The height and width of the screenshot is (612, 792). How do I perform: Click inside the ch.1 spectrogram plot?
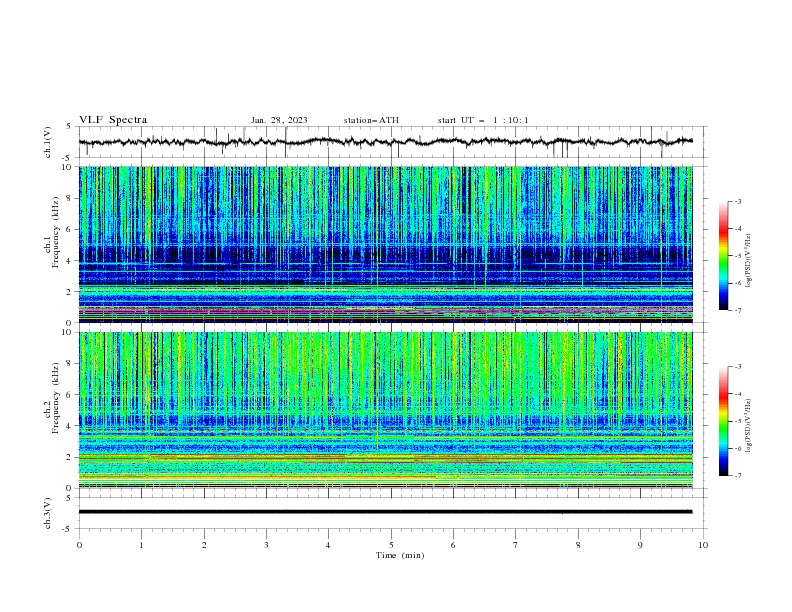click(385, 244)
